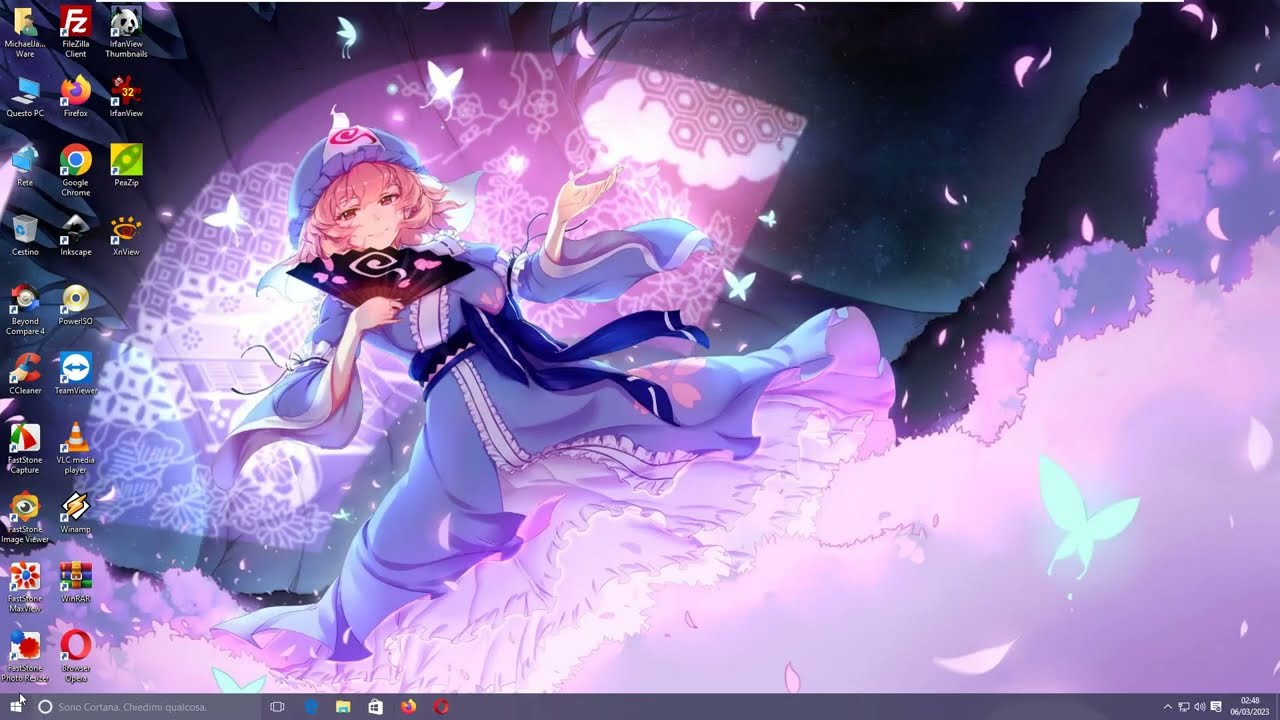The height and width of the screenshot is (720, 1280).
Task: Open Task View on the taskbar
Action: [x=278, y=706]
